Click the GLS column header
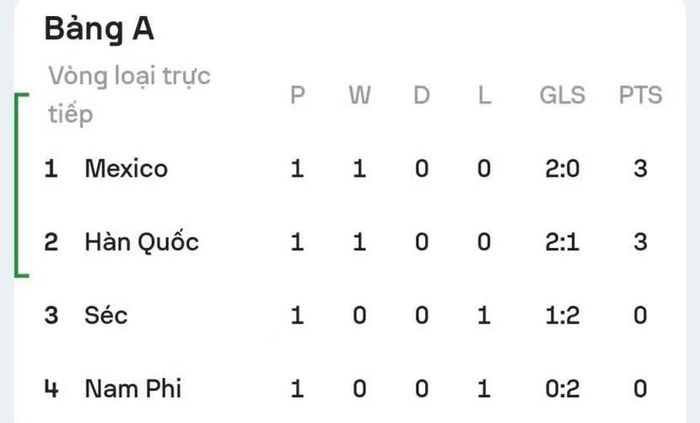The width and height of the screenshot is (700, 423). point(562,95)
